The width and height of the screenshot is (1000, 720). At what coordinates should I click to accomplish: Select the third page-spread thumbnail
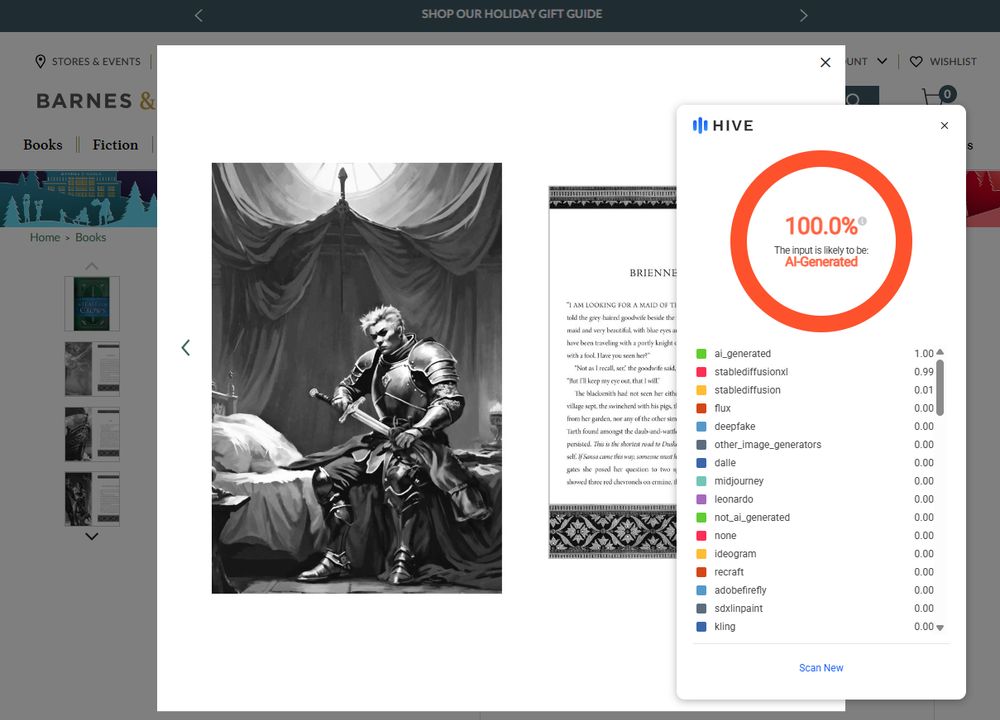coord(92,434)
